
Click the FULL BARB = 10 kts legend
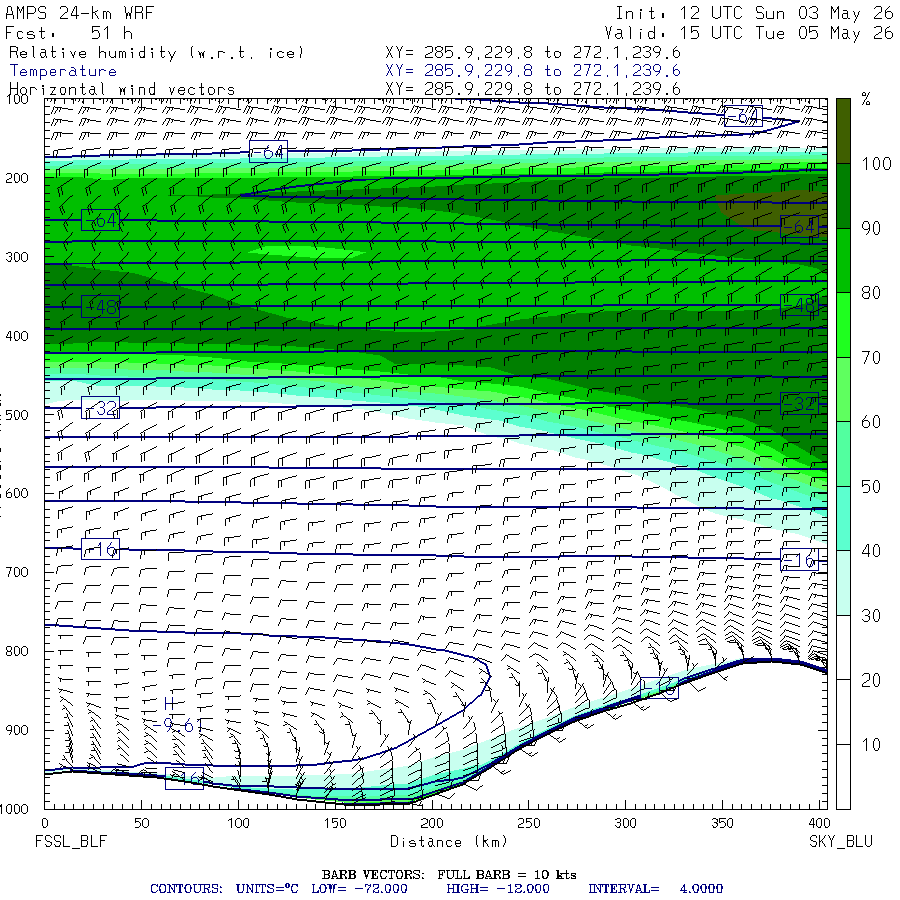point(507,875)
